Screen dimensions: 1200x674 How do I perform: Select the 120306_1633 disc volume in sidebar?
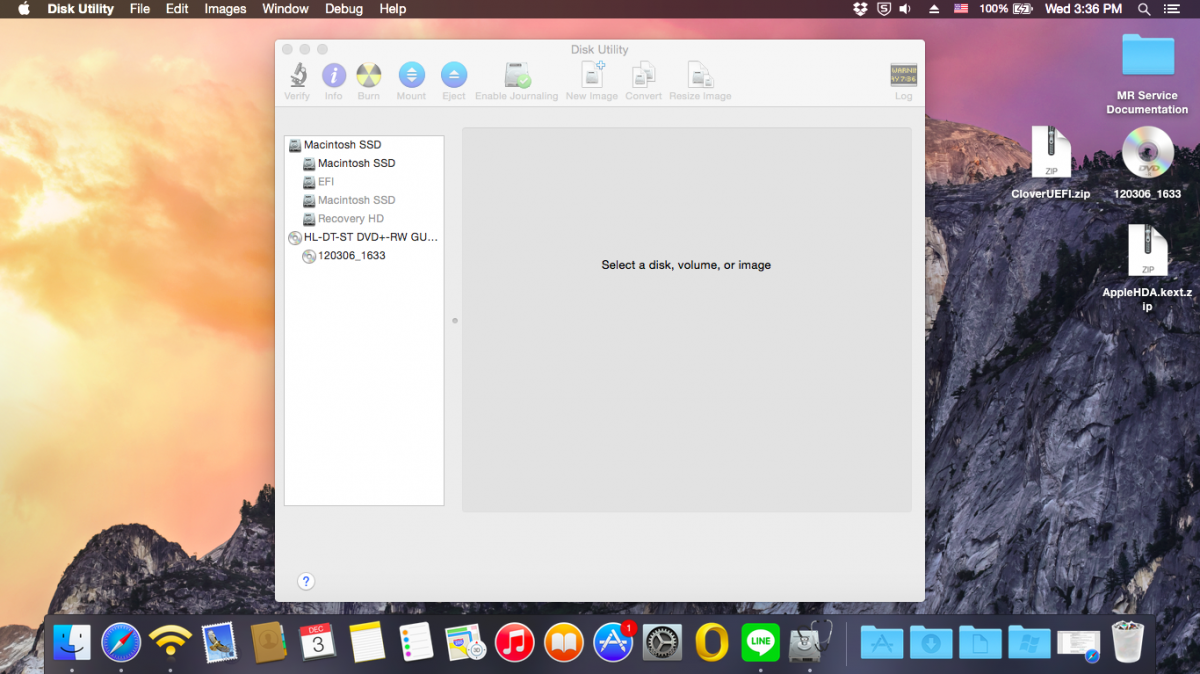click(x=351, y=256)
